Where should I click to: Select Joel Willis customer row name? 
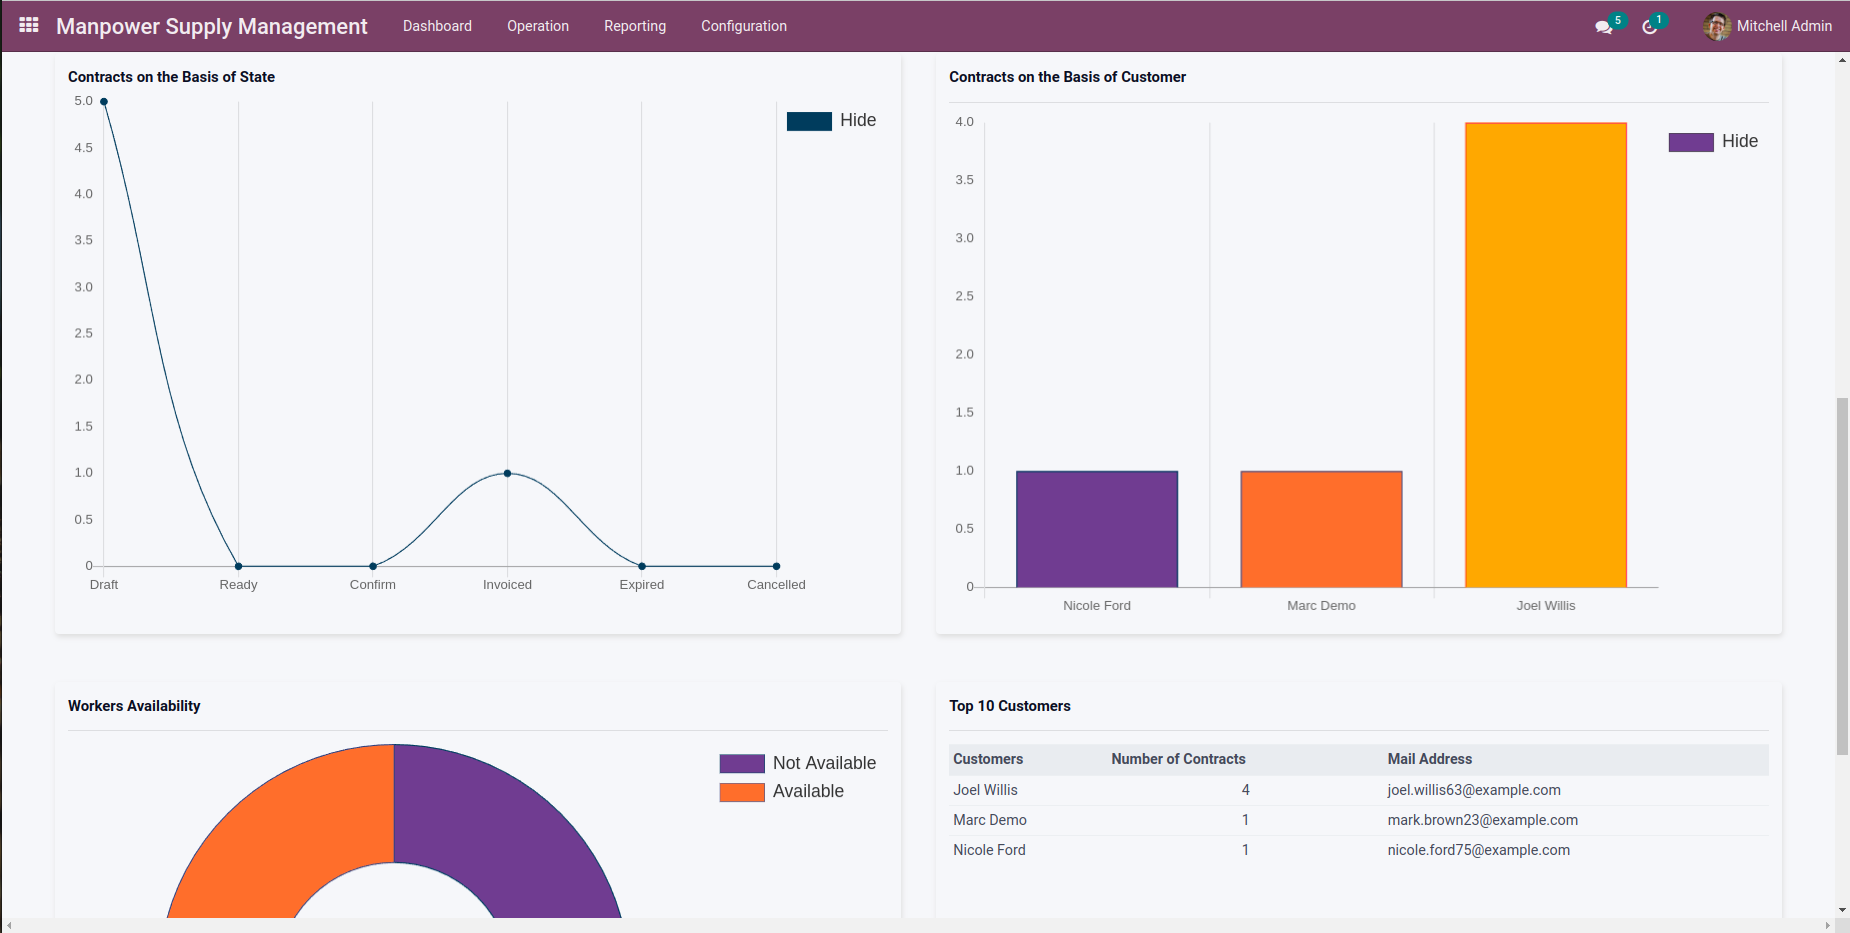coord(985,790)
